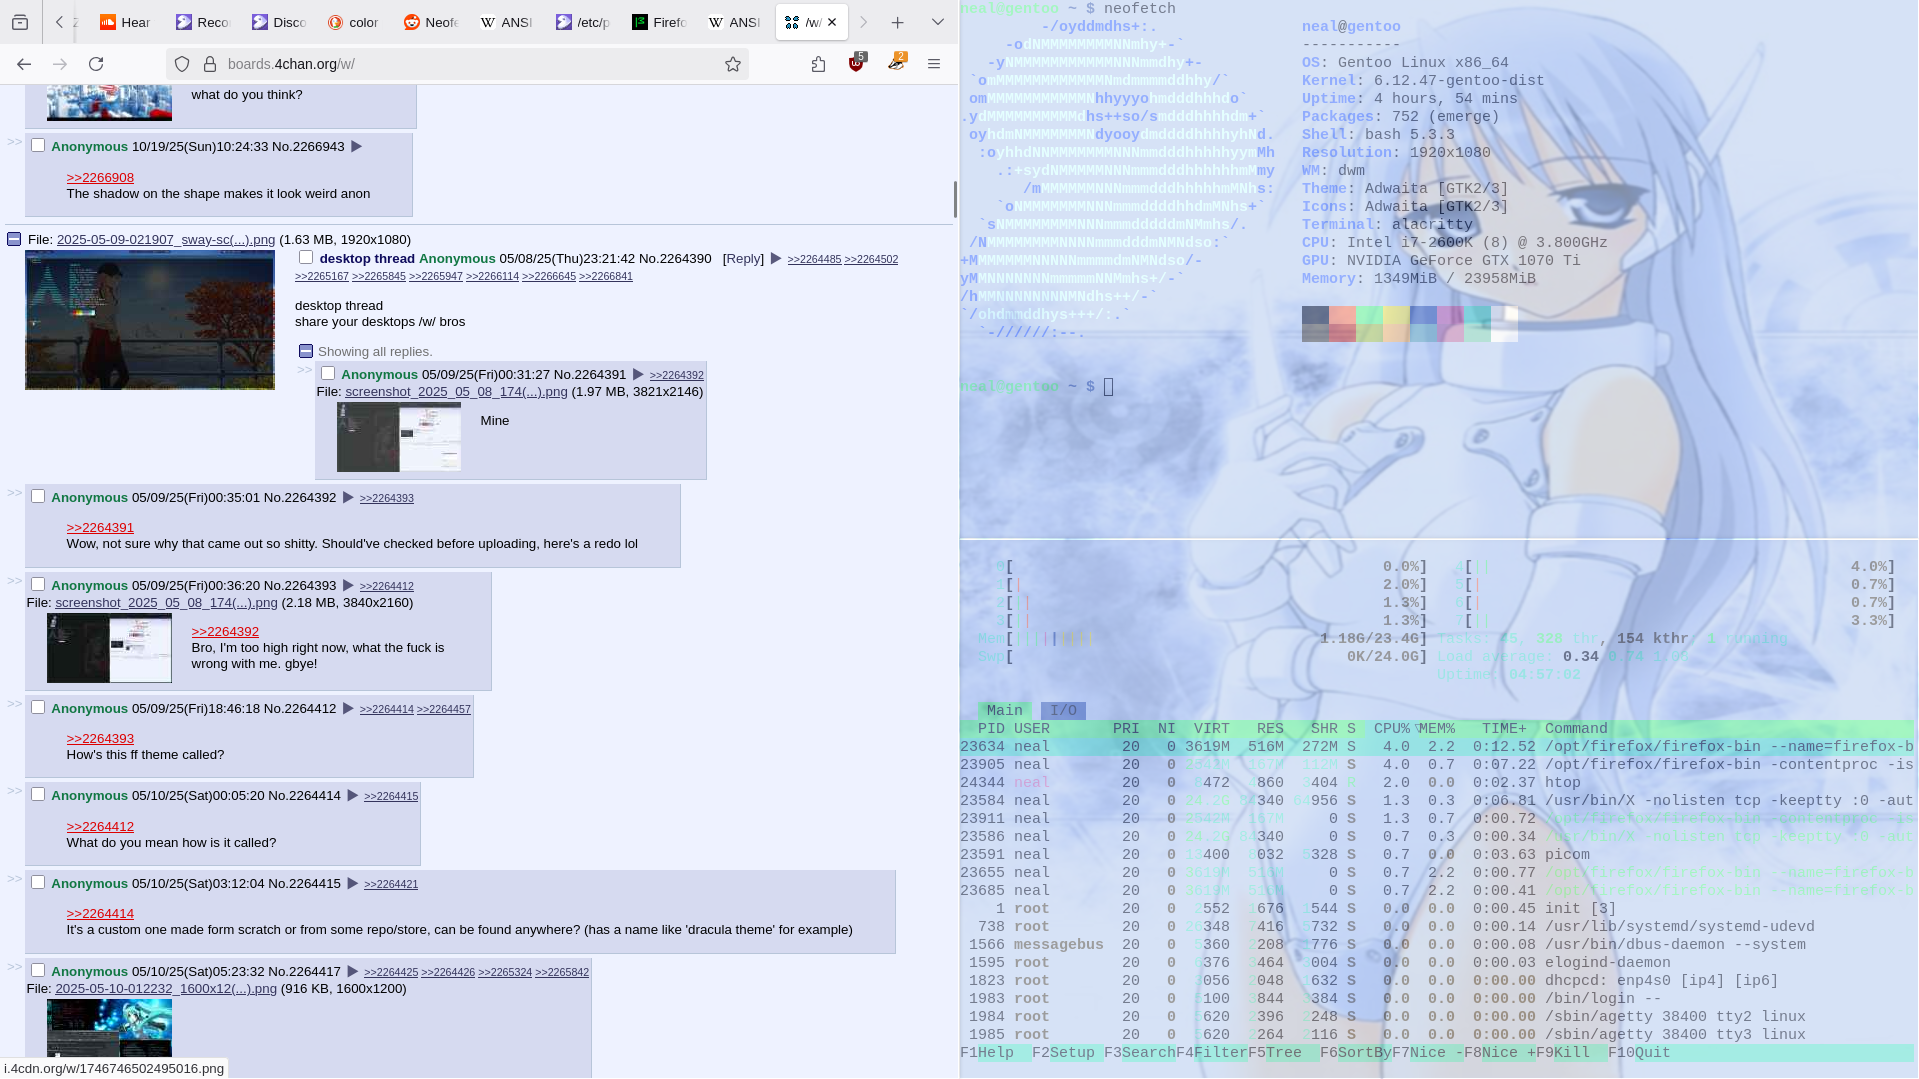Screen dimensions: 1919x1079
Task: Open the Firefox View icon beside the tabs
Action: tap(20, 22)
